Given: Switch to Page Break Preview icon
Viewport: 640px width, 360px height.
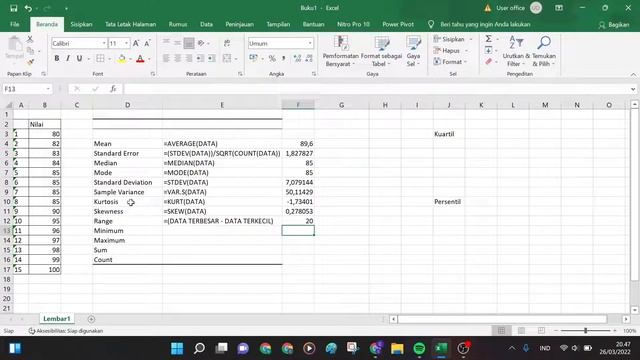Looking at the screenshot, I should [541, 331].
